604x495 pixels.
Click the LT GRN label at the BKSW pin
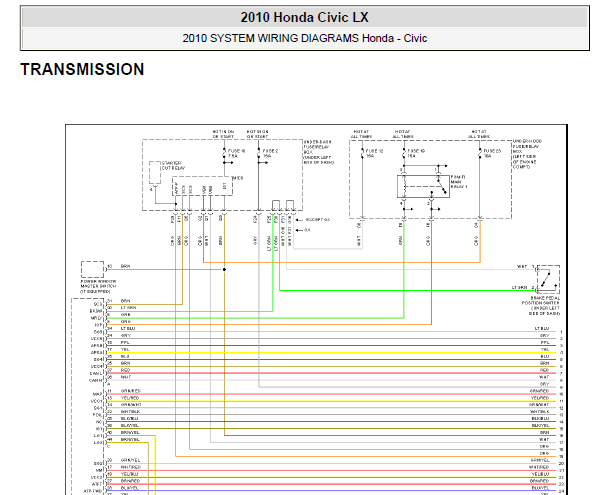pyautogui.click(x=128, y=308)
